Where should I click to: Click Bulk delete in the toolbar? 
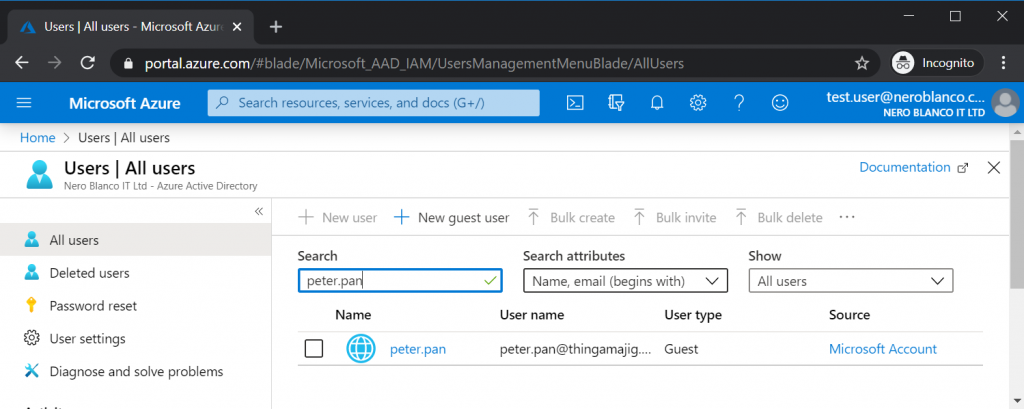tap(778, 218)
